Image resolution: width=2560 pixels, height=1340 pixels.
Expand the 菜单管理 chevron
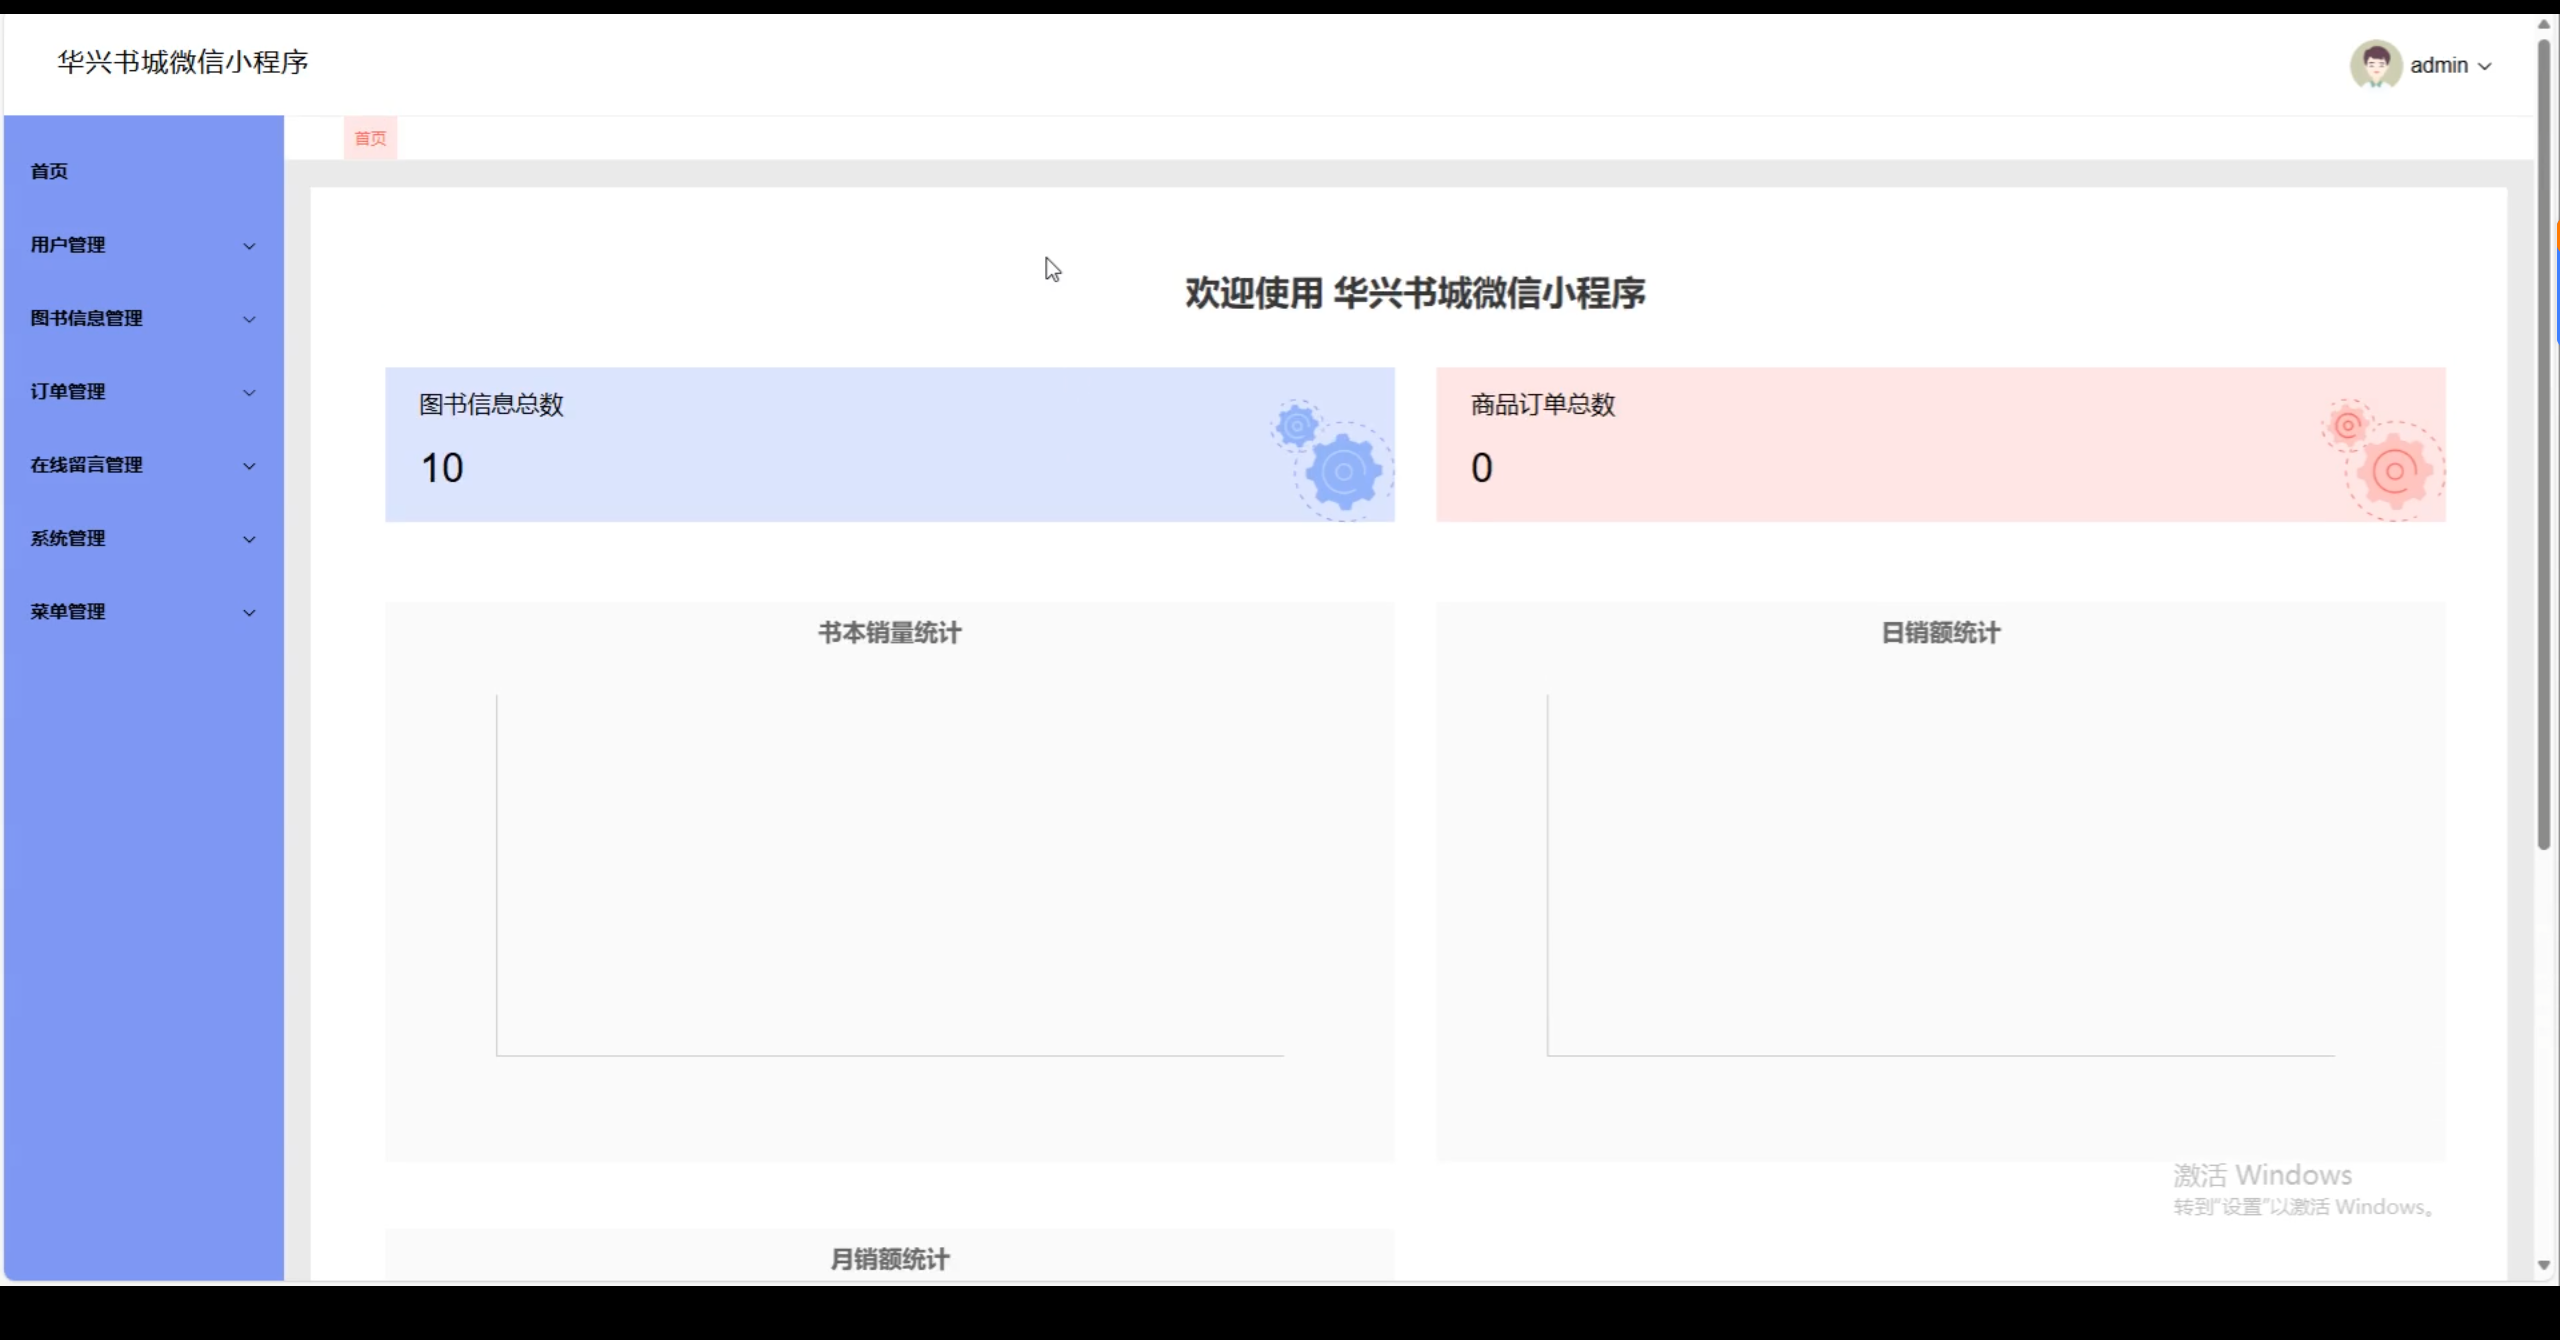coord(249,612)
